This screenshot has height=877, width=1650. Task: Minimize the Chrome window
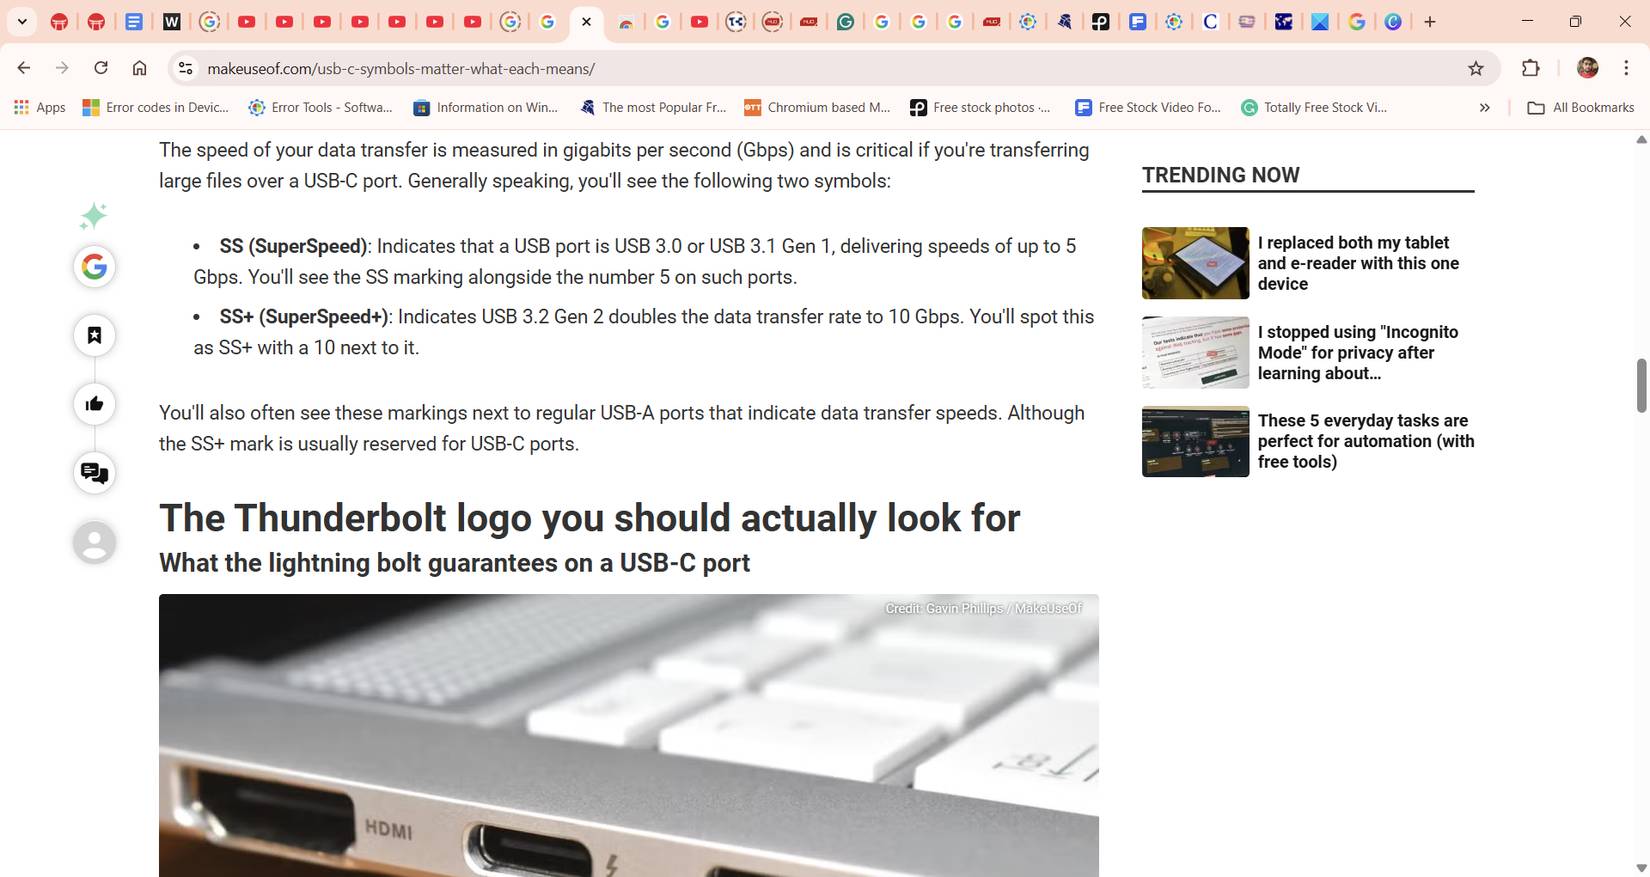1527,21
